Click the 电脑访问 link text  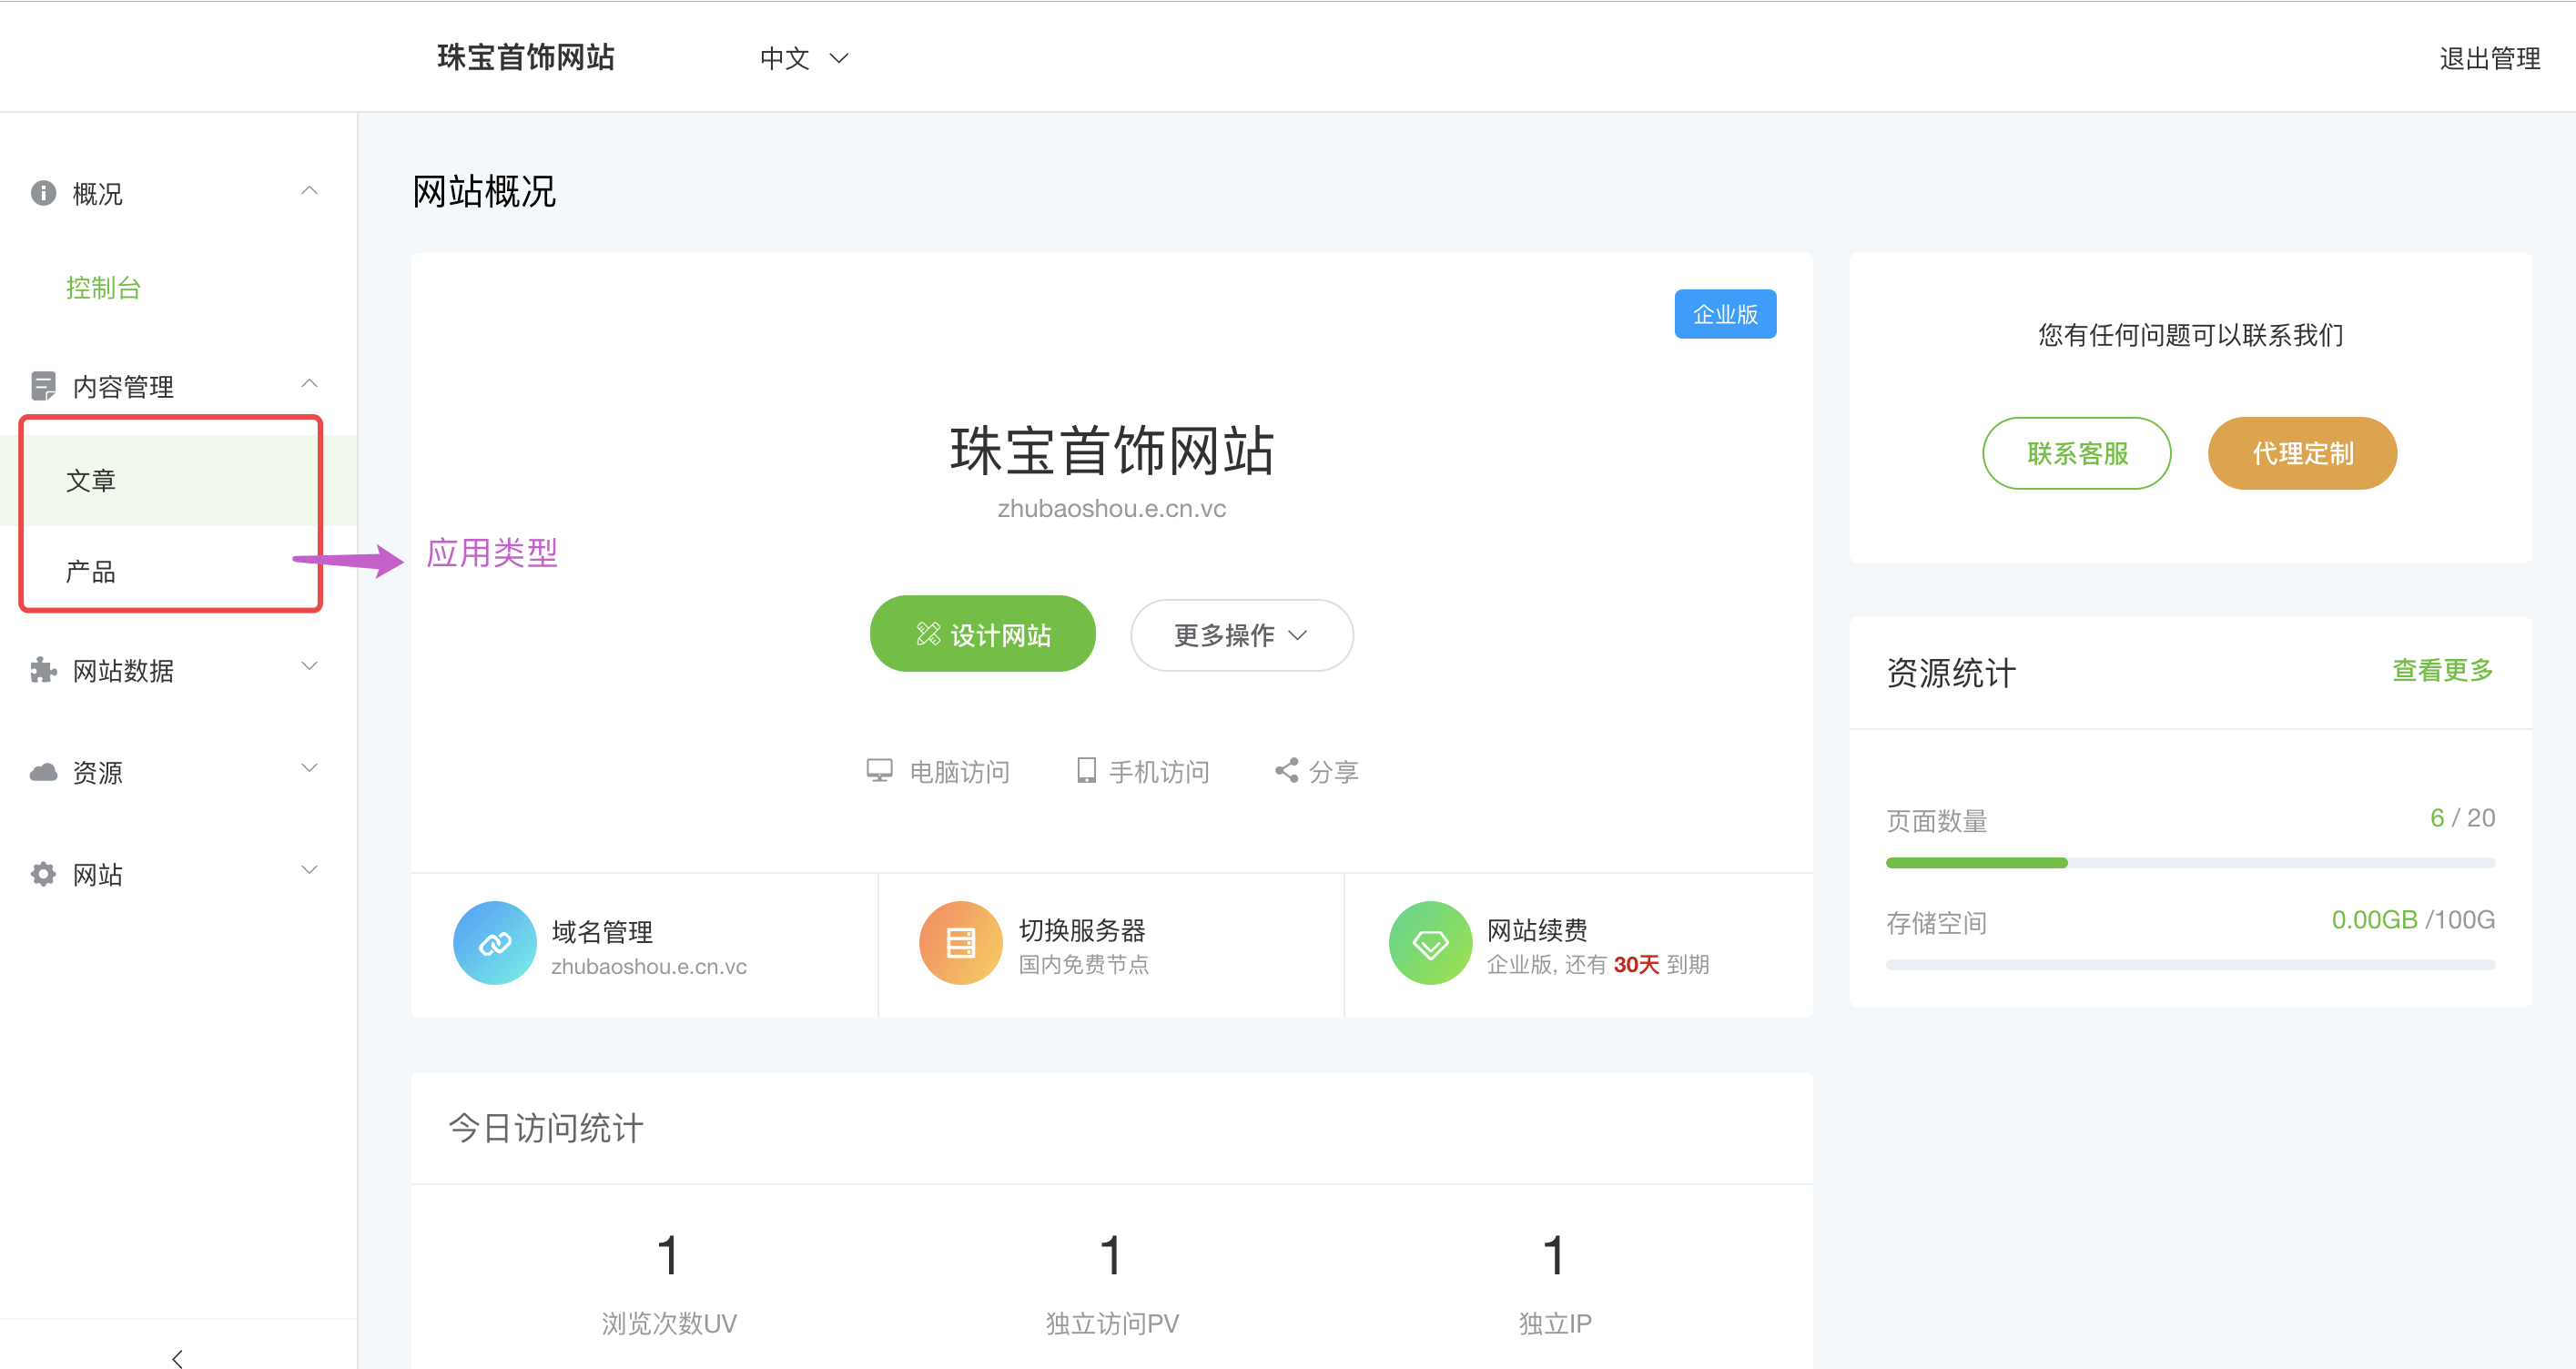tap(959, 772)
